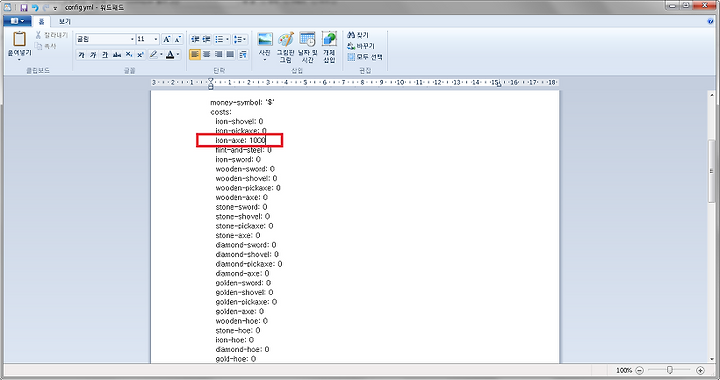The image size is (720, 380).
Task: Toggle Bold formatting
Action: tap(81, 55)
